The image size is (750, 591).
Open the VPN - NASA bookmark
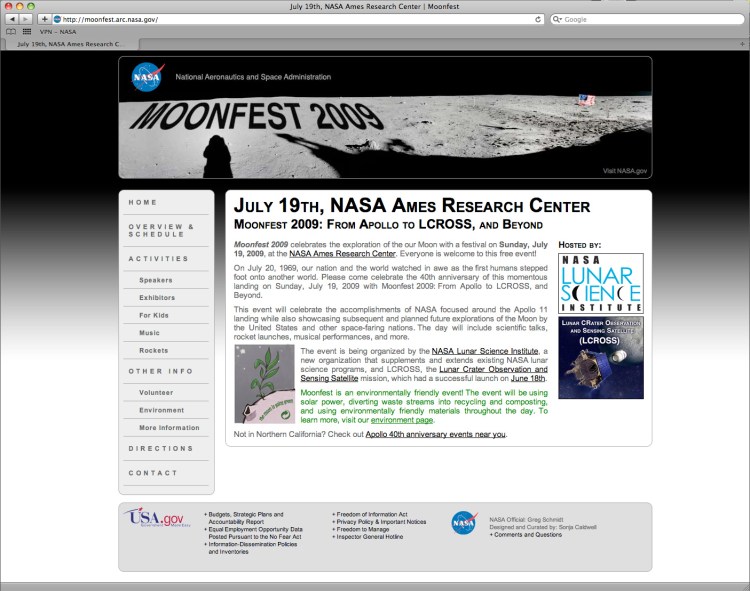click(x=58, y=32)
